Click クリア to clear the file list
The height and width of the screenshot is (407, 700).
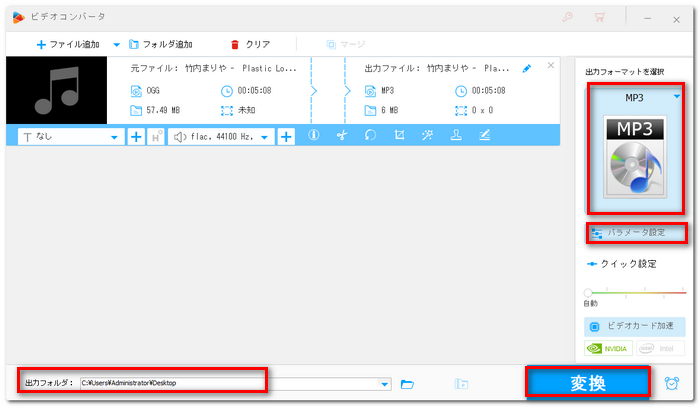click(250, 45)
